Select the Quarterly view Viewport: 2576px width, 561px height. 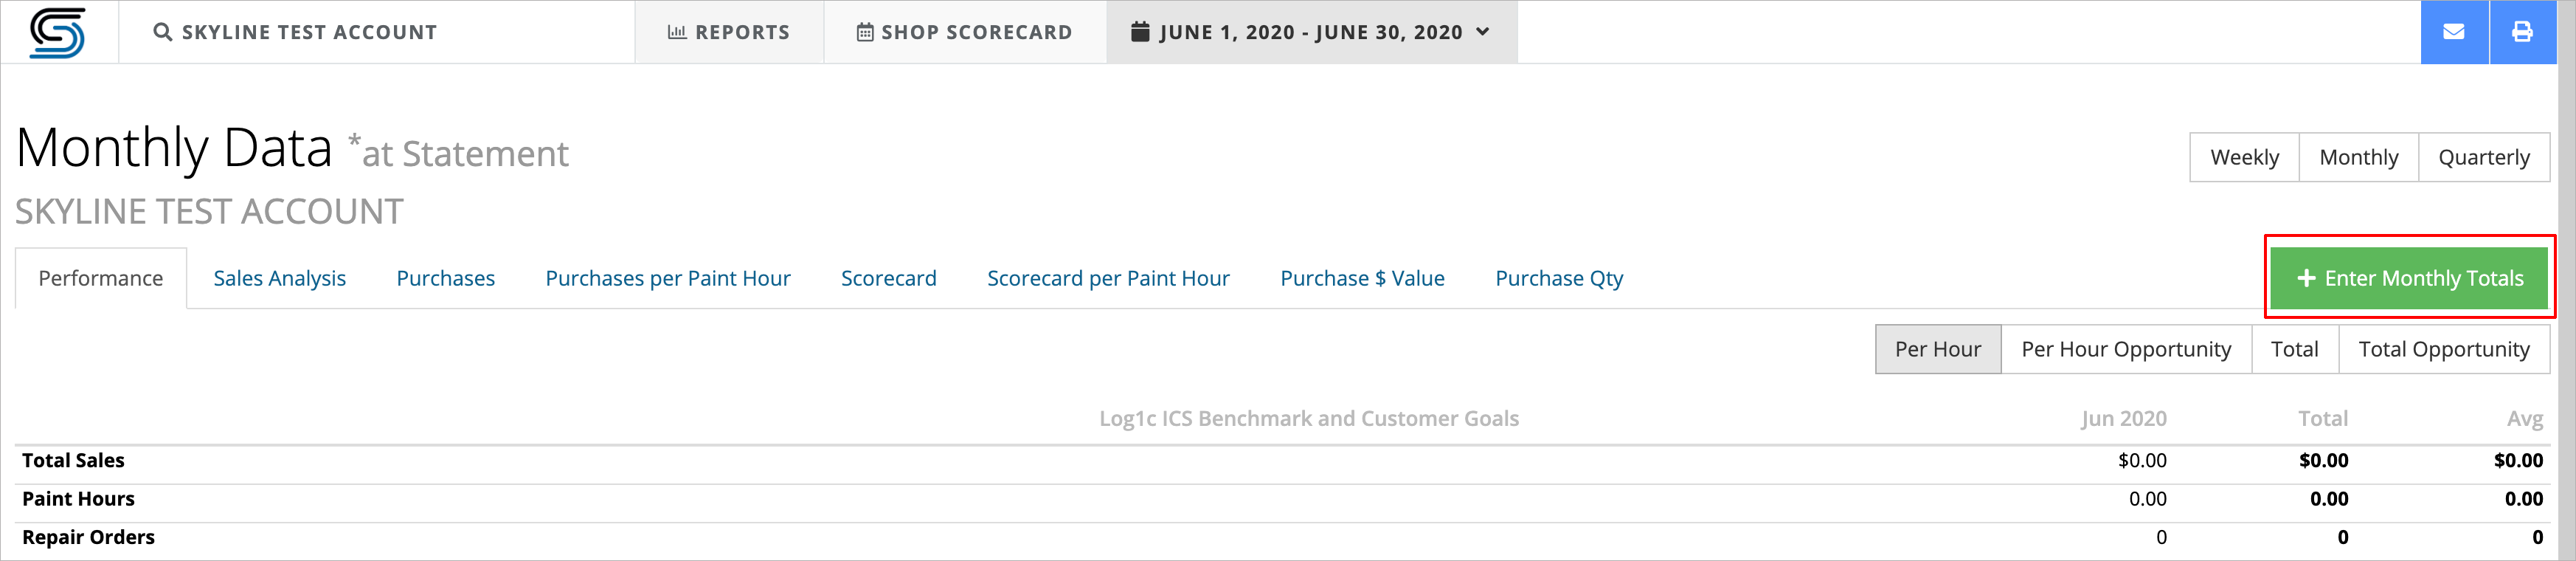[x=2484, y=157]
